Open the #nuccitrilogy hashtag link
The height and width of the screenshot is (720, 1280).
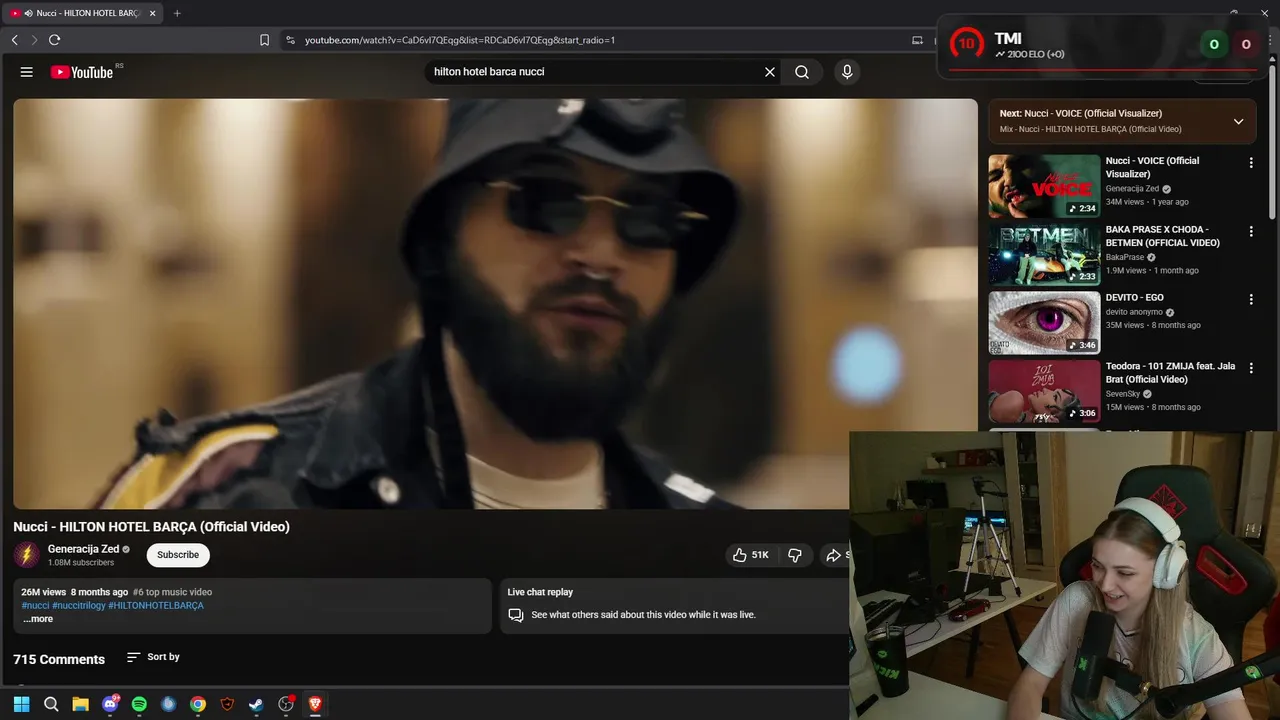[x=79, y=606]
